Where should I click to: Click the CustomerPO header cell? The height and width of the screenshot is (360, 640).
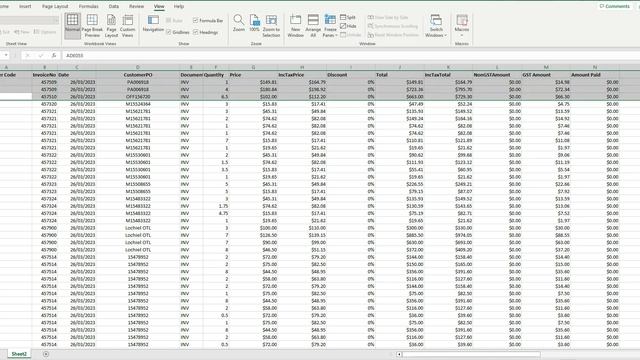(x=138, y=75)
